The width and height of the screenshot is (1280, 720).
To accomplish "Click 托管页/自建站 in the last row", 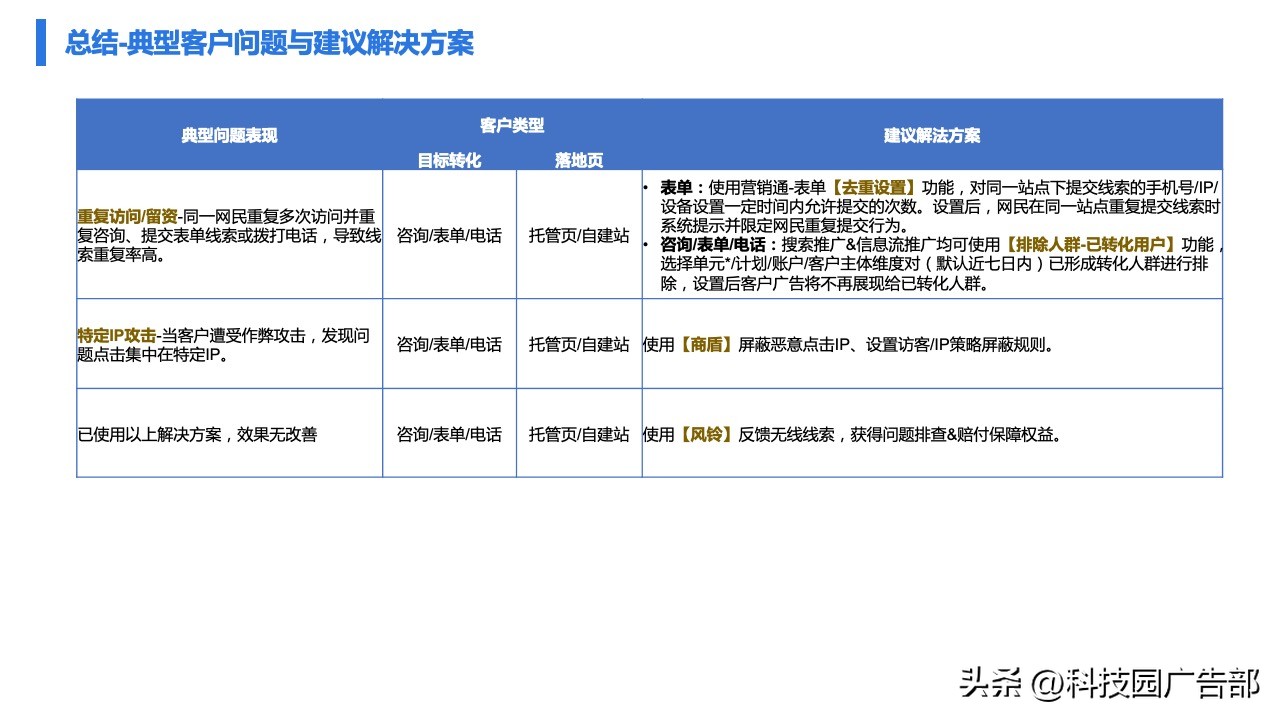I will (x=580, y=434).
